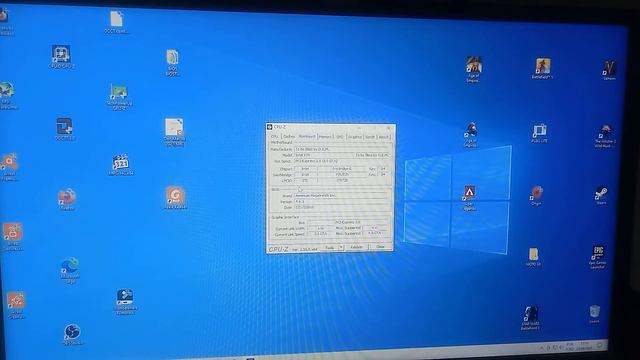Launch Battlefield 1 from the desktop
640x360 pixels.
pos(542,68)
